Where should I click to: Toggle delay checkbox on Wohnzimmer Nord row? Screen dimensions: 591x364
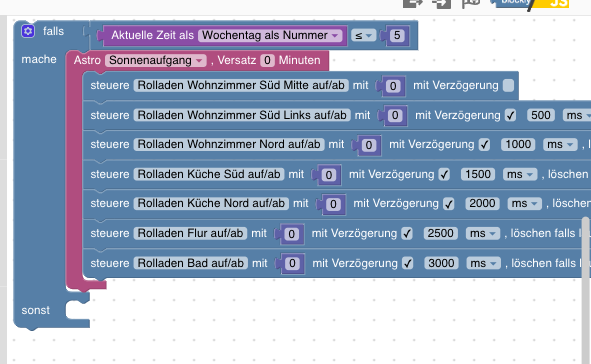coord(484,145)
